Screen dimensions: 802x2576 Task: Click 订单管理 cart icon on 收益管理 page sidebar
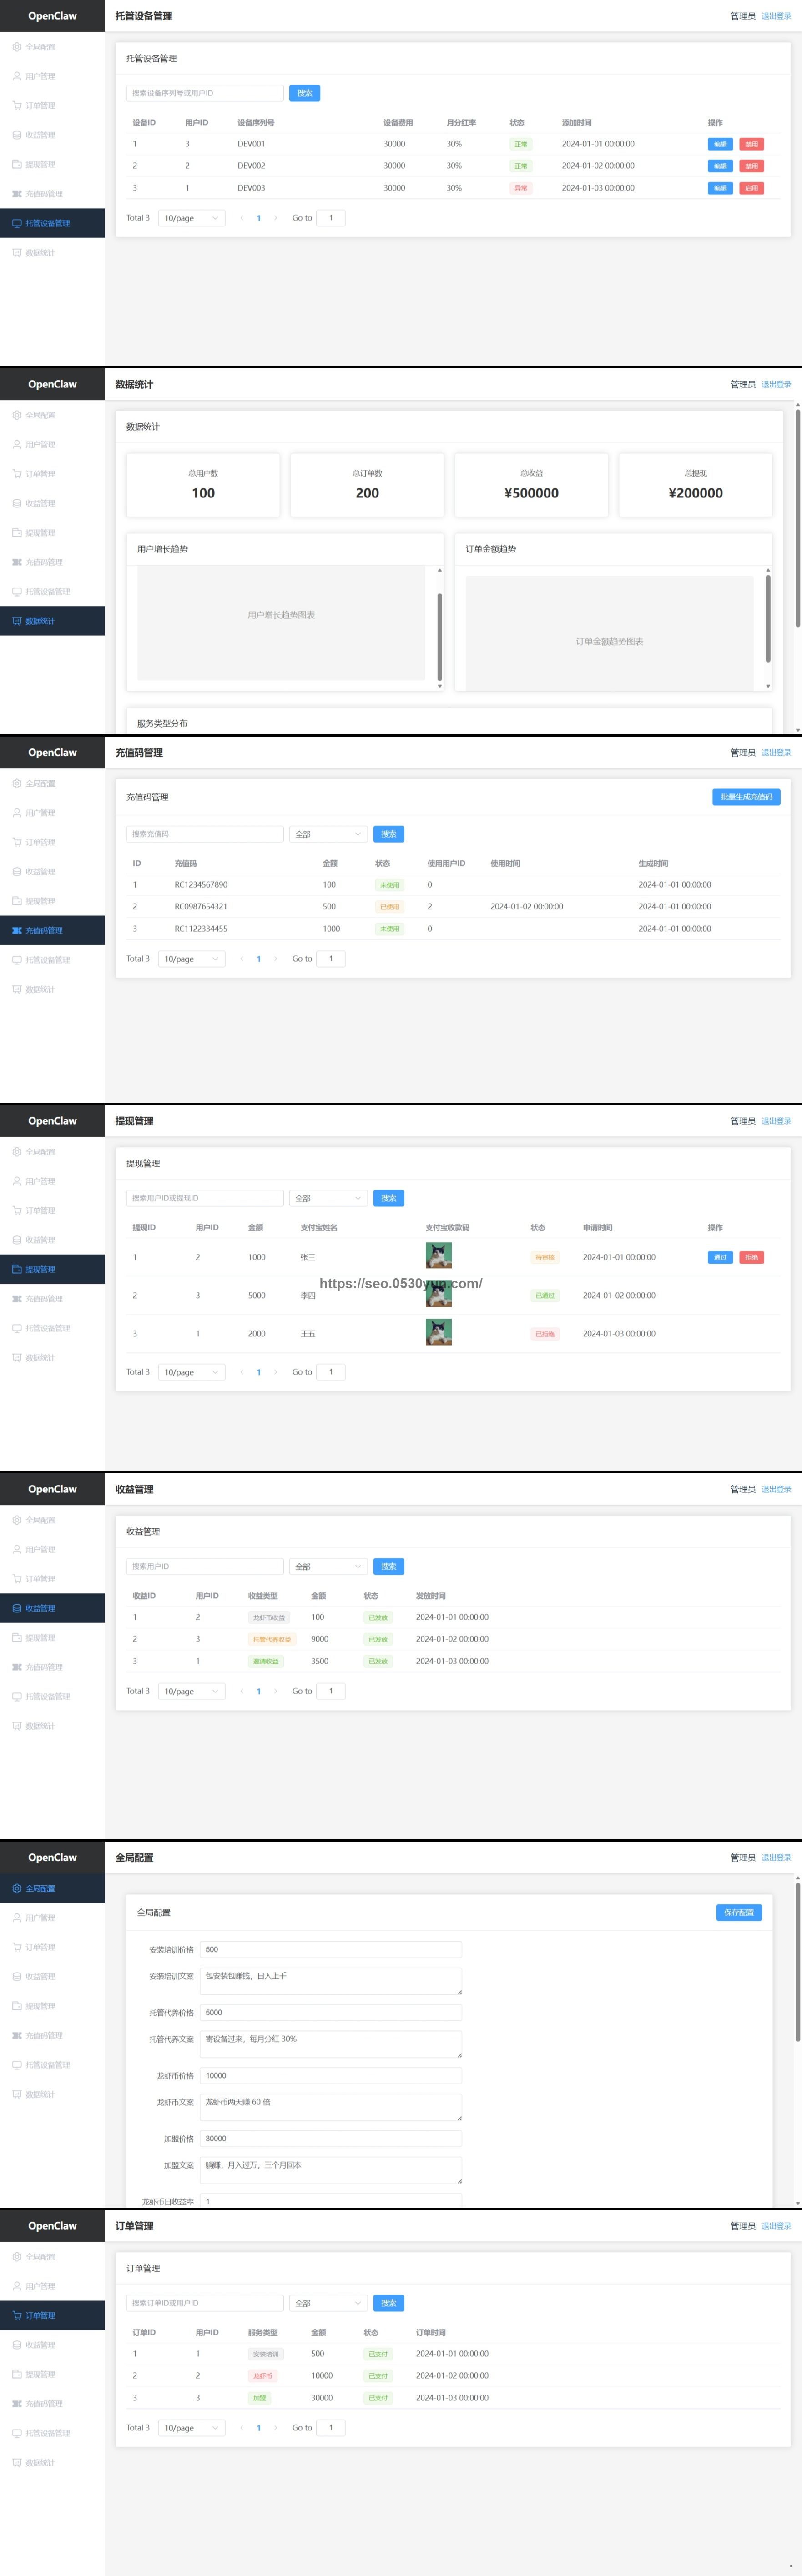pyautogui.click(x=16, y=1579)
